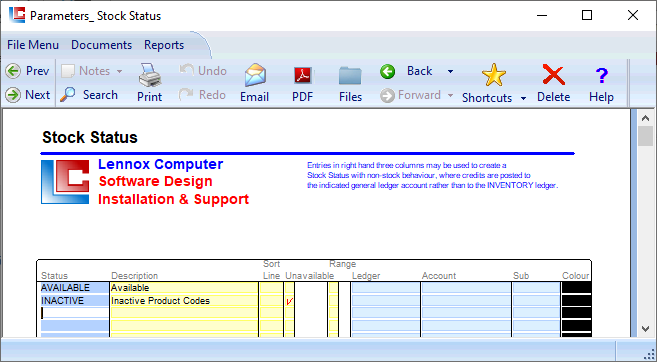657x362 pixels.
Task: Click Colour swatch for AVAILABLE row
Action: point(577,288)
